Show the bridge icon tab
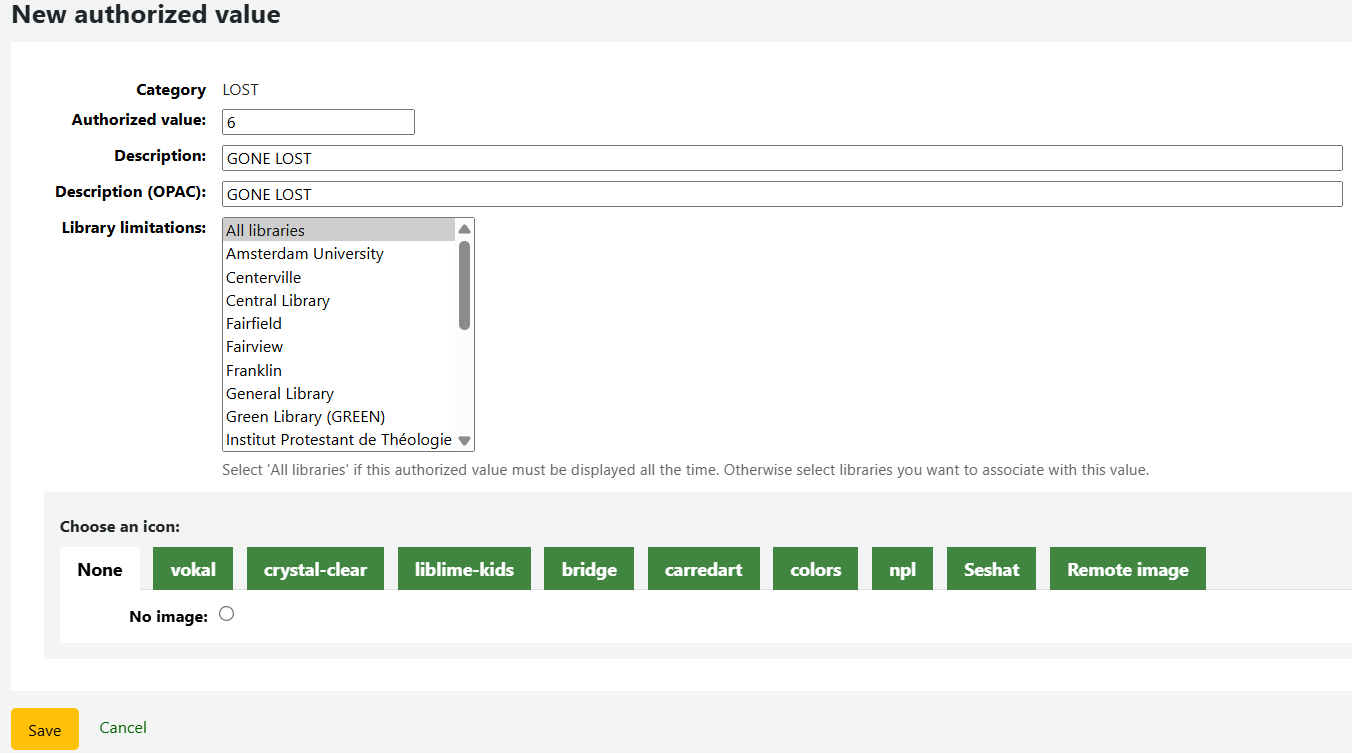The width and height of the screenshot is (1352, 753). pos(589,569)
